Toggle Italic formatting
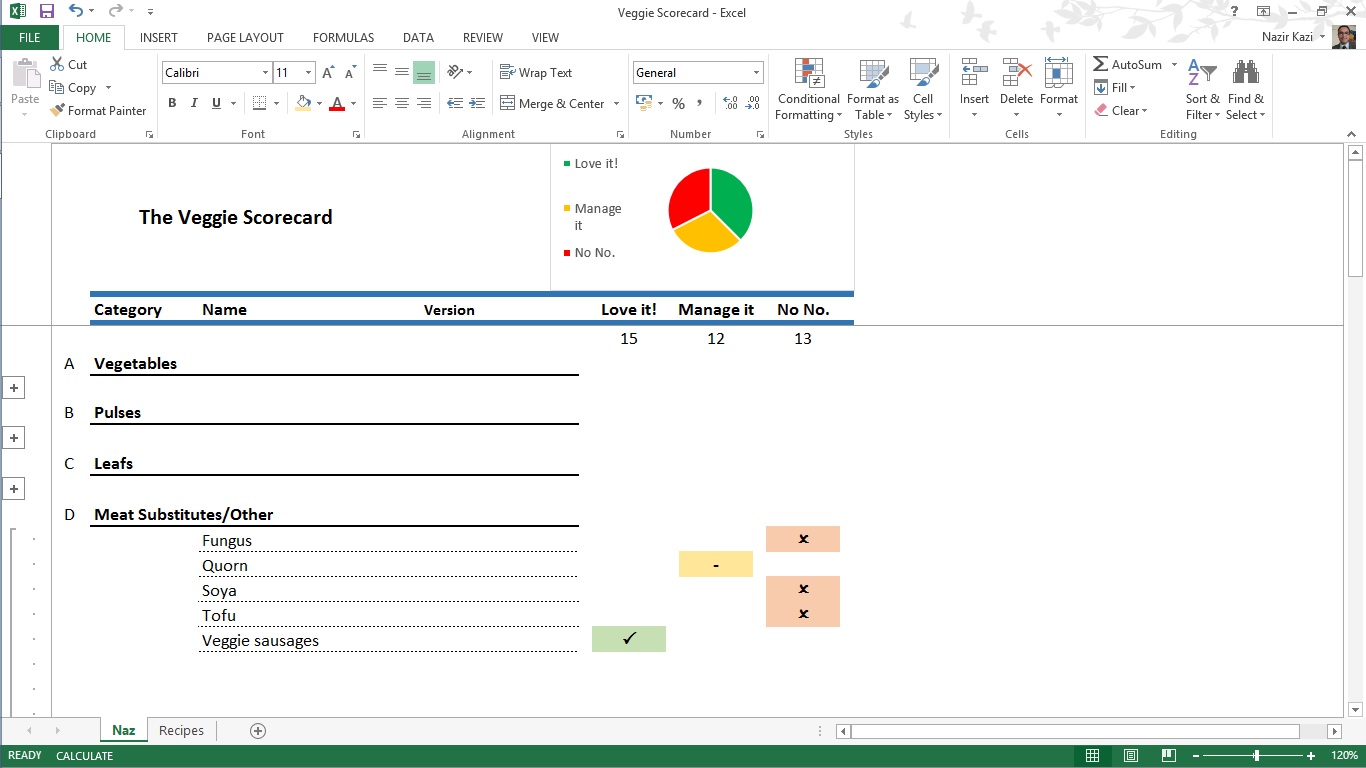The width and height of the screenshot is (1366, 768). [x=194, y=103]
